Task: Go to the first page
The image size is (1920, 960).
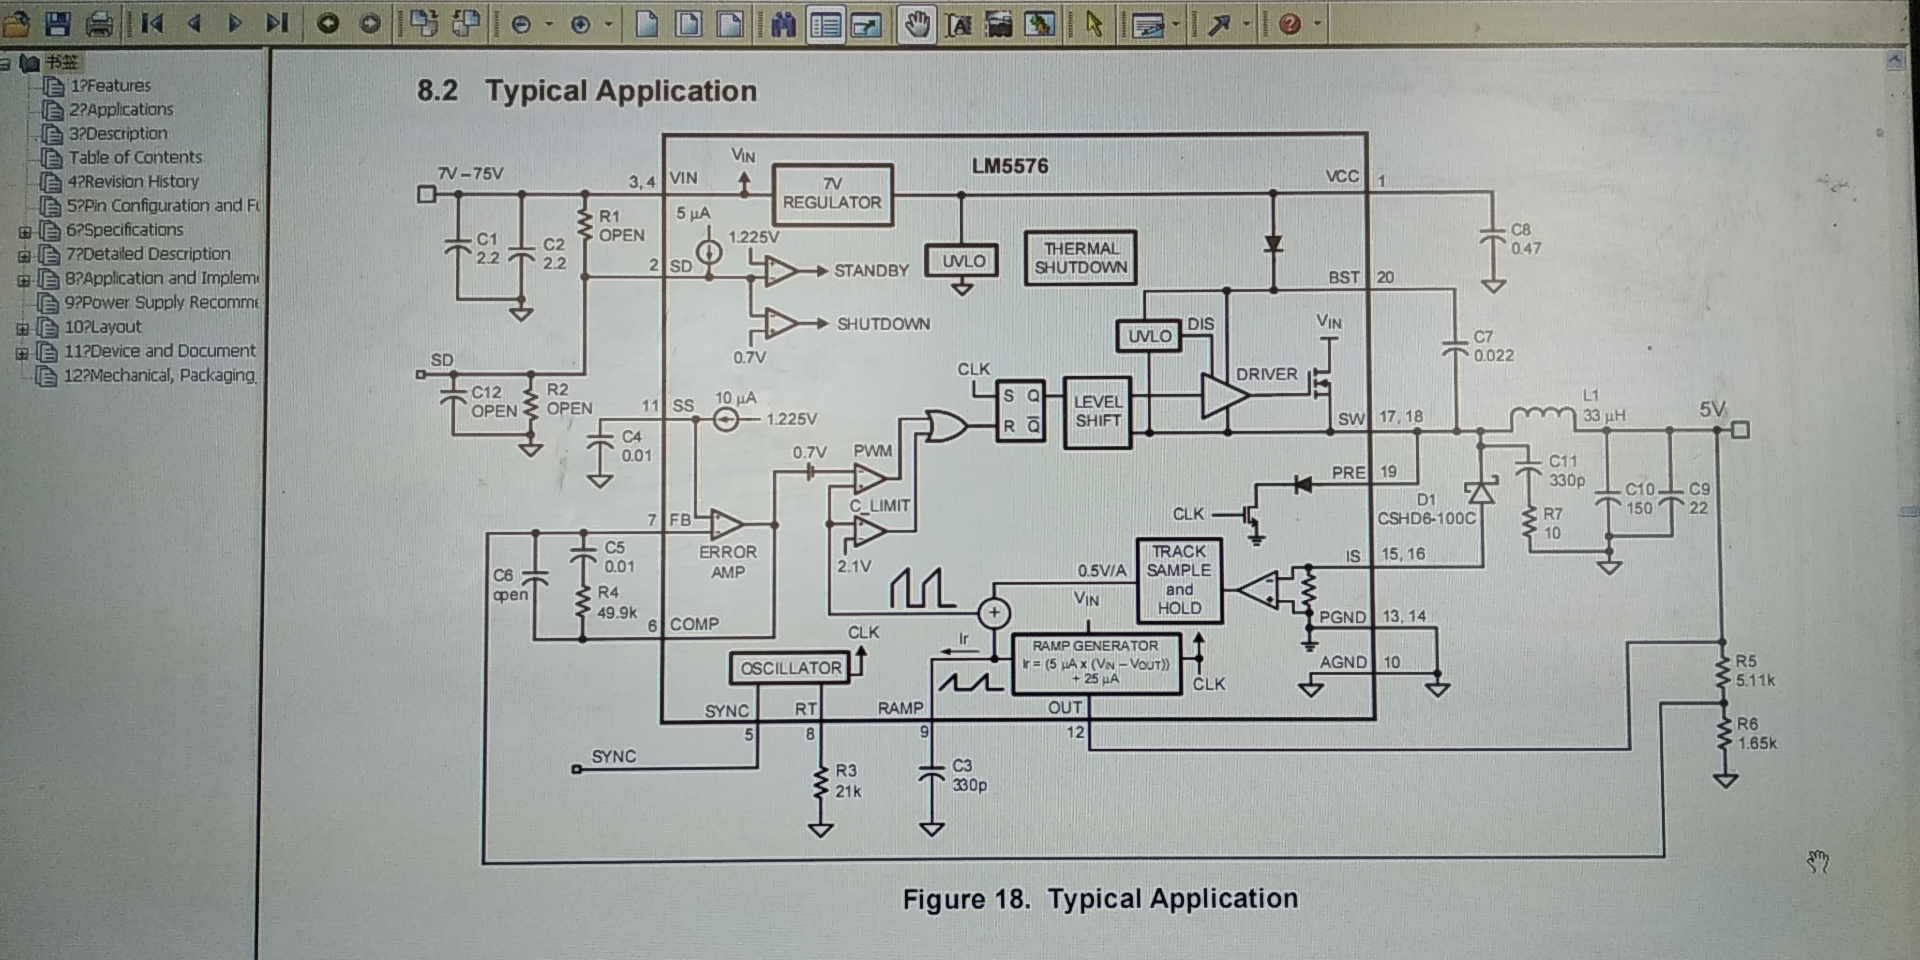Action: pos(152,22)
